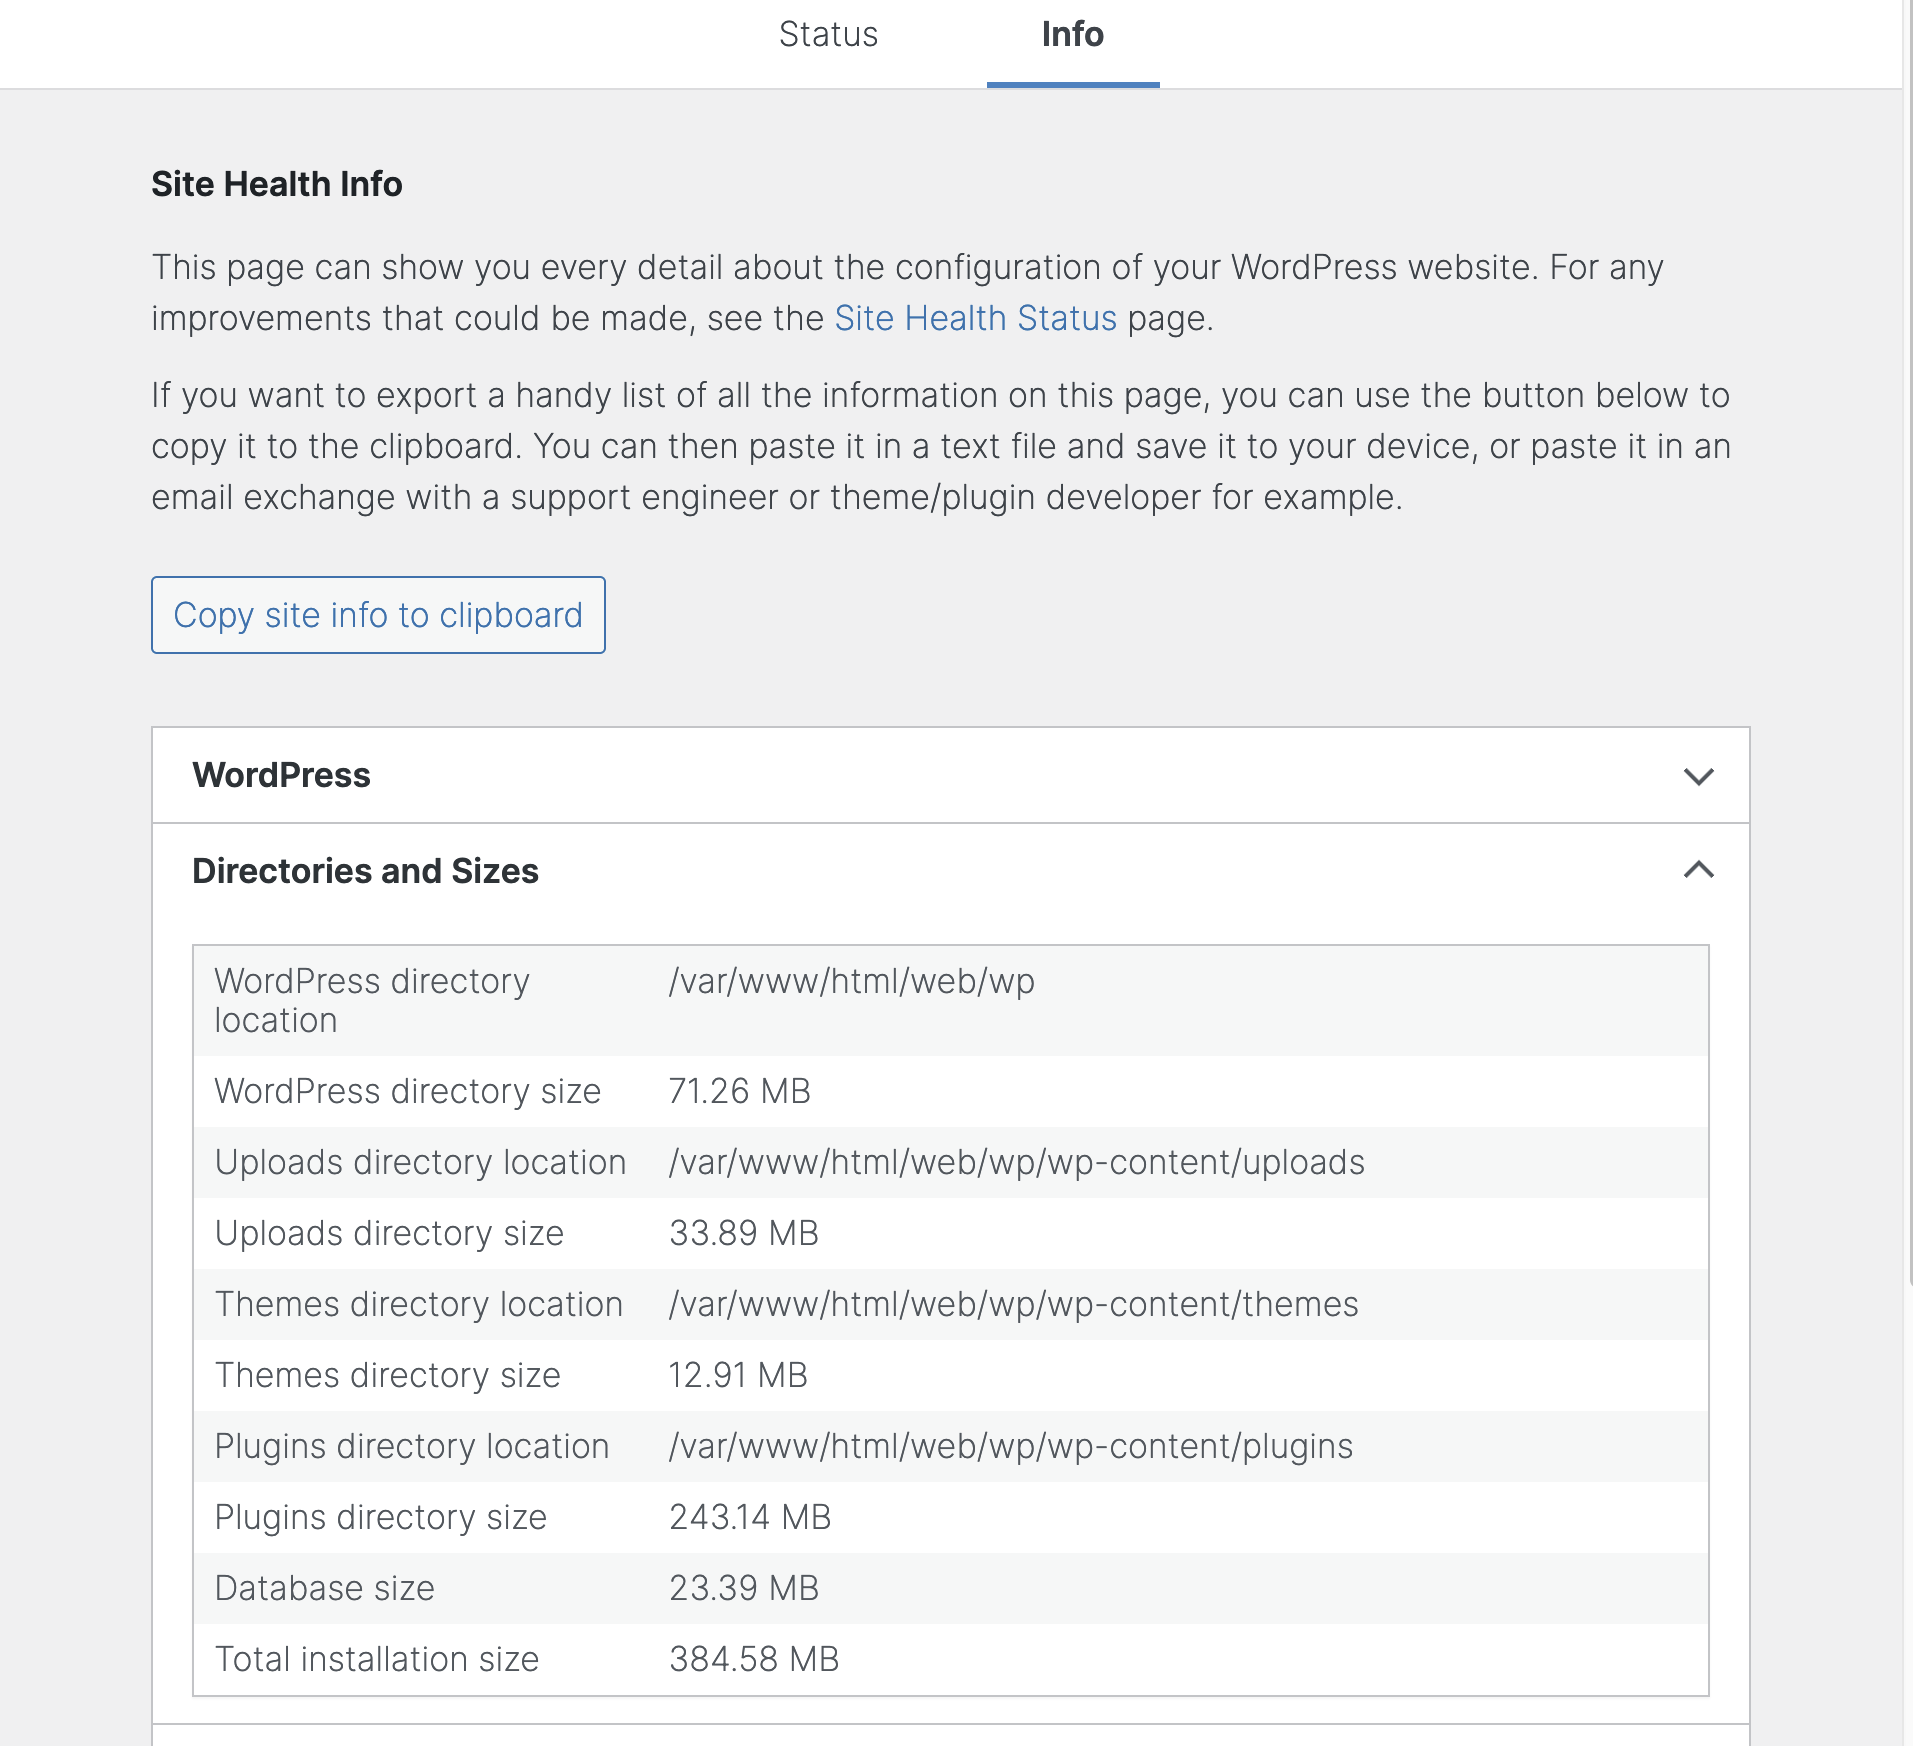1913x1746 pixels.
Task: Click the WordPress section header
Action: [281, 775]
